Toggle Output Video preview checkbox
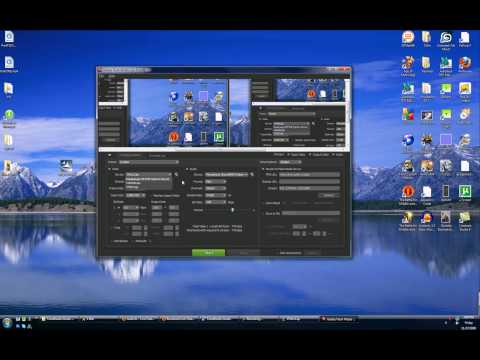The width and height of the screenshot is (480, 360). tap(310, 155)
